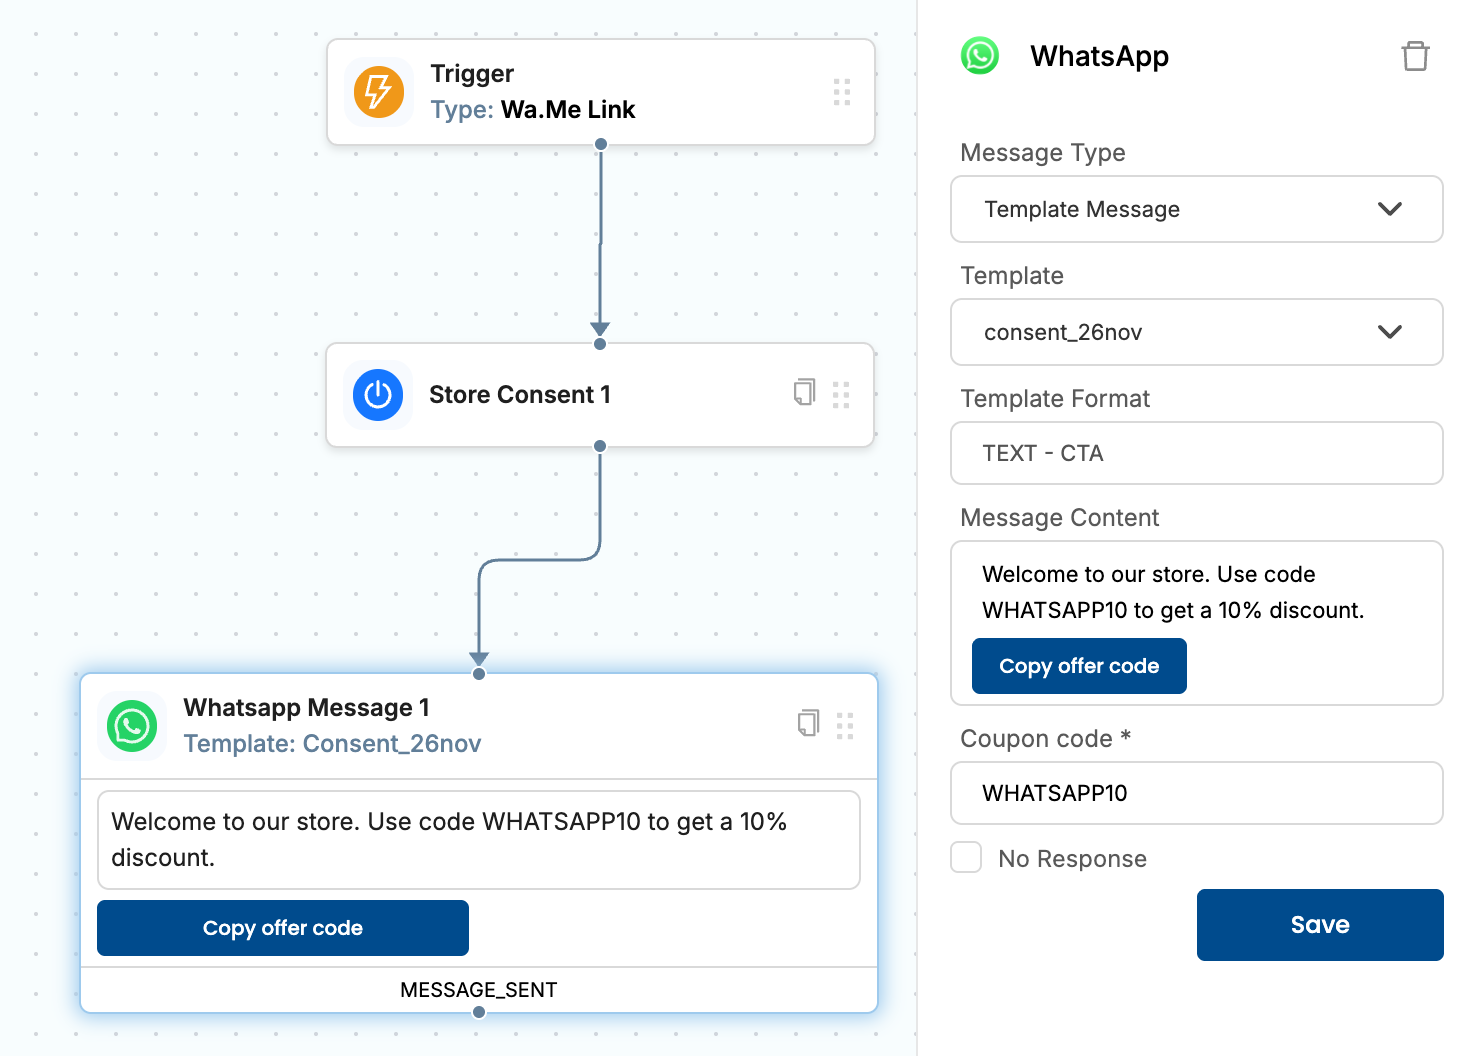The image size is (1466, 1056).
Task: Open the Message Type dropdown
Action: click(1196, 209)
